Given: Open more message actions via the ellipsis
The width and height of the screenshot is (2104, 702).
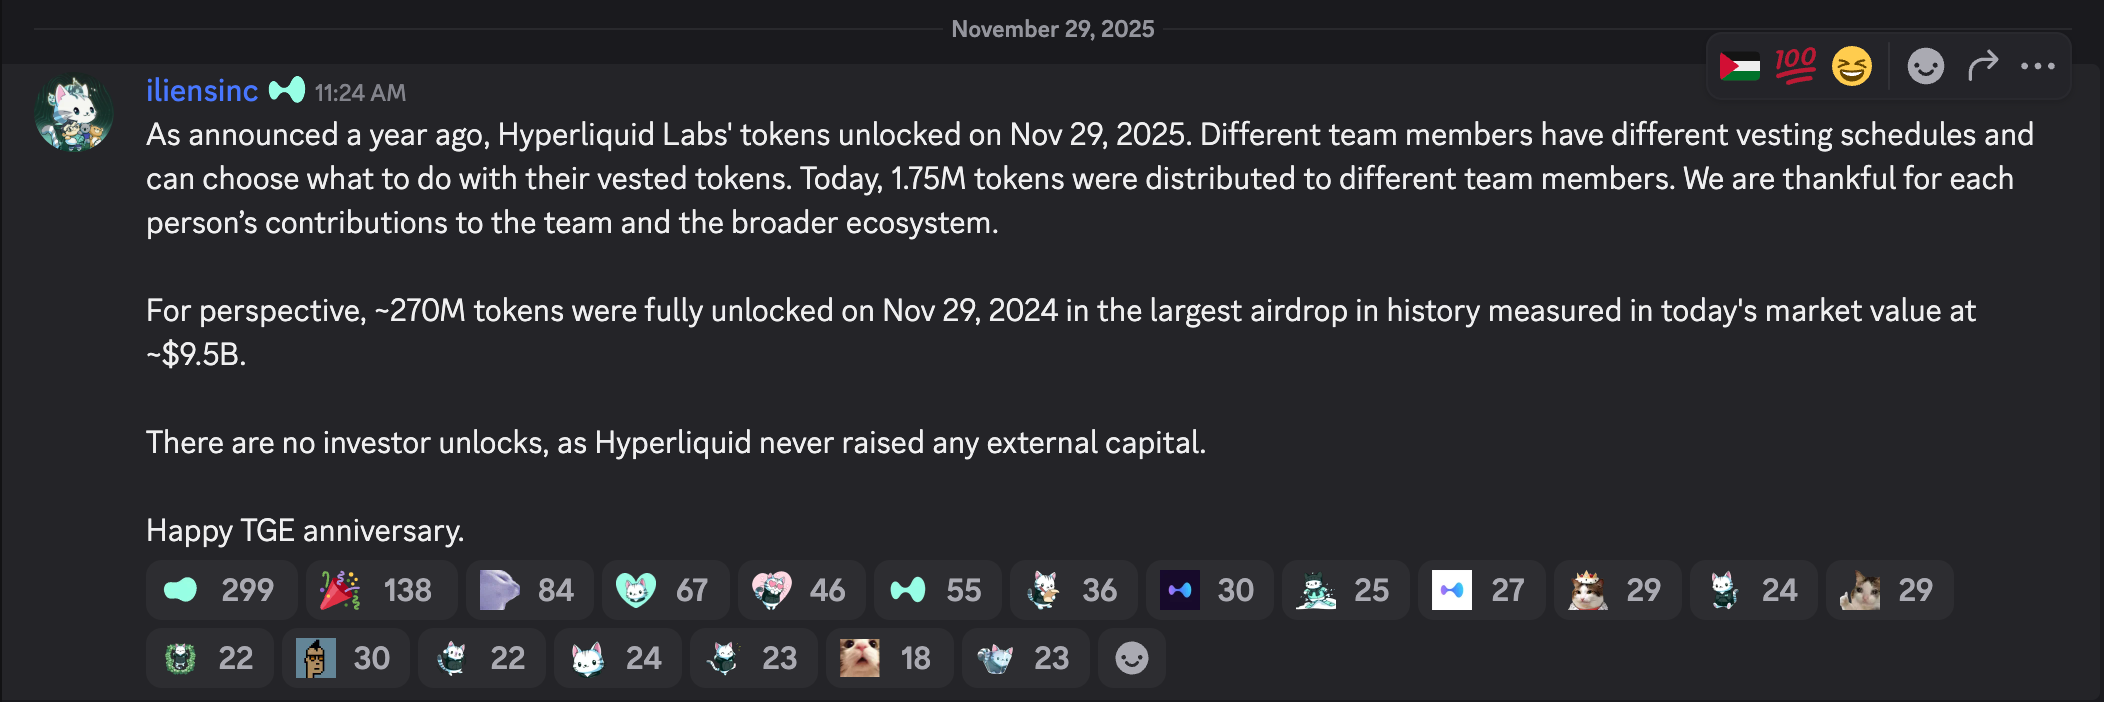Looking at the screenshot, I should coord(2037,65).
